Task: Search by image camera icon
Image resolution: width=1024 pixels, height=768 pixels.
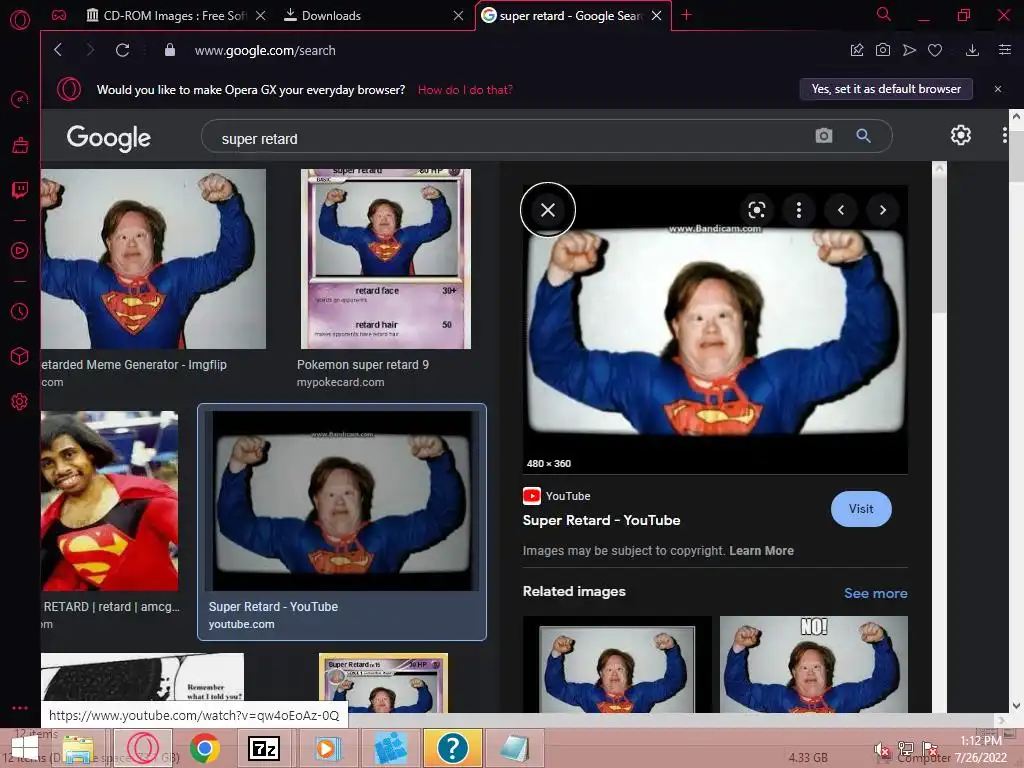Action: pyautogui.click(x=824, y=136)
